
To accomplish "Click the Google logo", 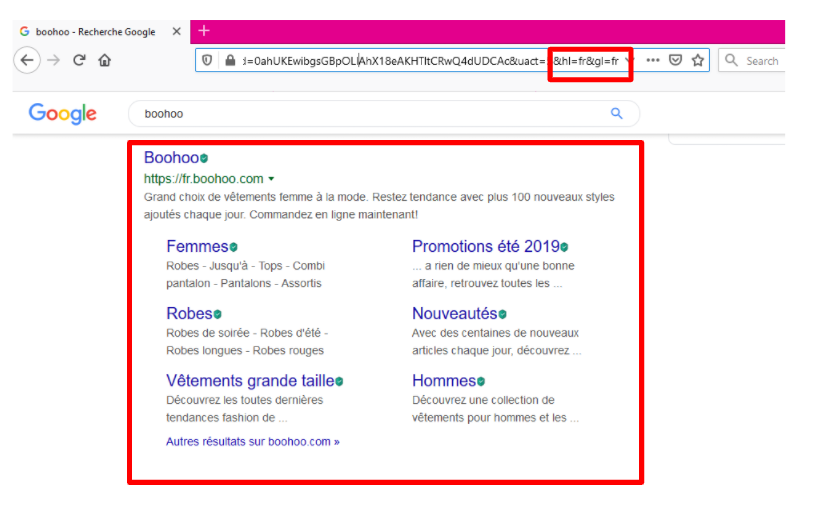I will coord(62,113).
